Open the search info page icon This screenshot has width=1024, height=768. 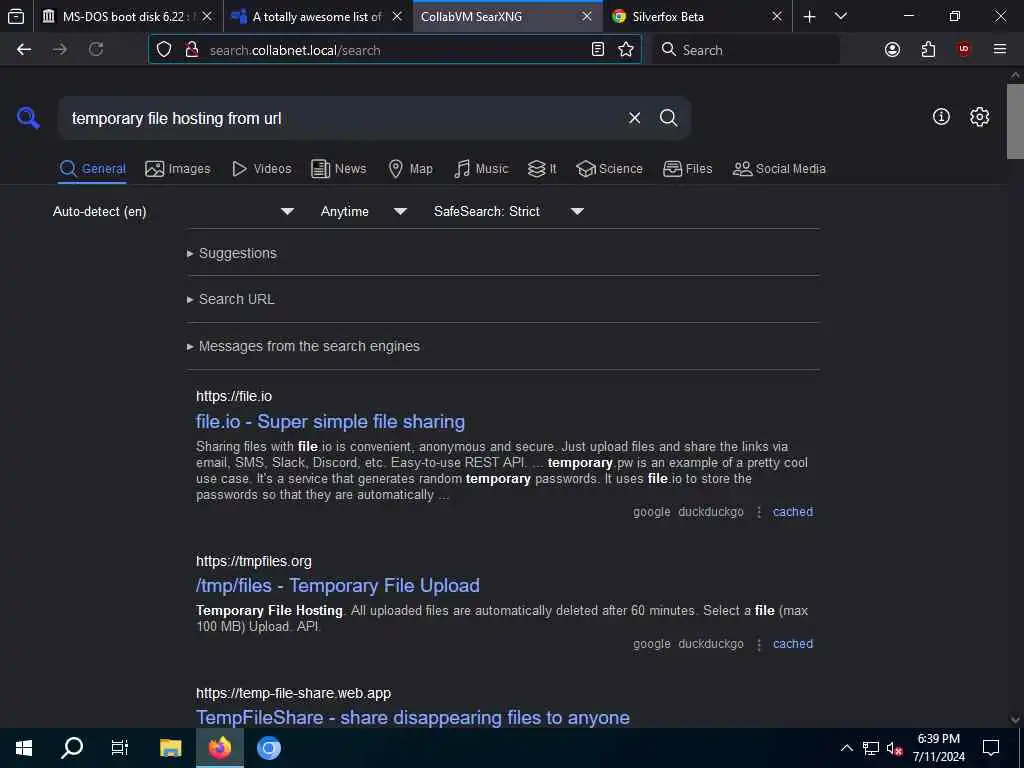941,117
